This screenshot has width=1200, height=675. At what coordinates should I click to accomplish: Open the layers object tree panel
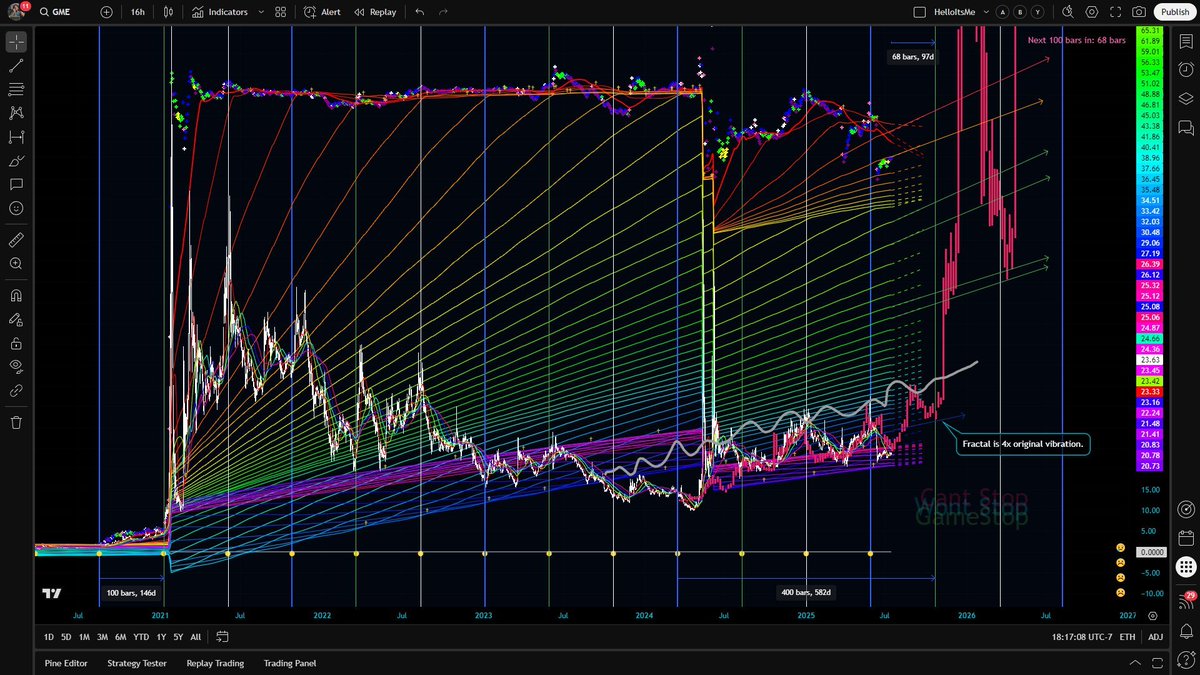coord(1186,99)
